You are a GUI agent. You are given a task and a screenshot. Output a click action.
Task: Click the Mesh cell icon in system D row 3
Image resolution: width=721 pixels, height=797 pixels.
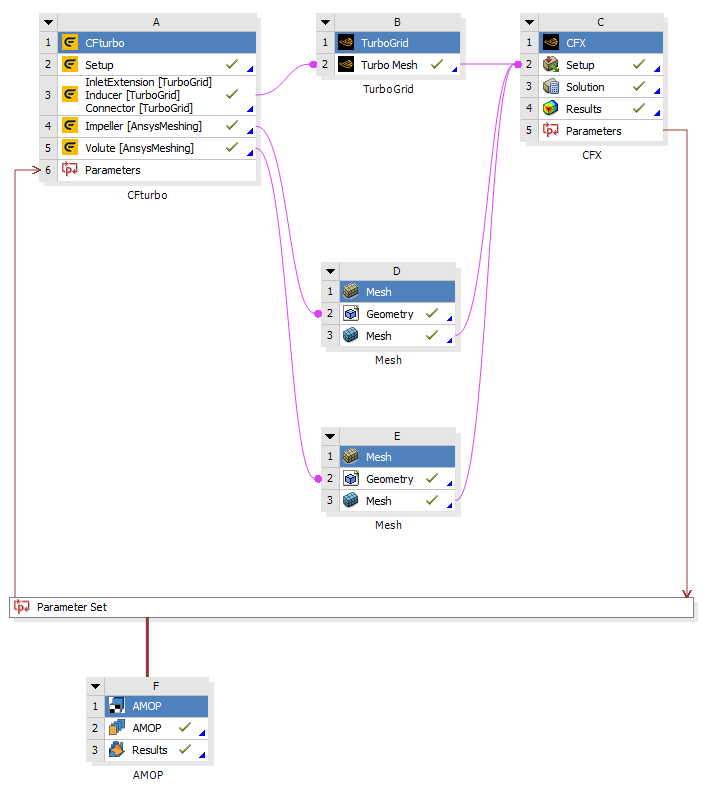[x=351, y=335]
